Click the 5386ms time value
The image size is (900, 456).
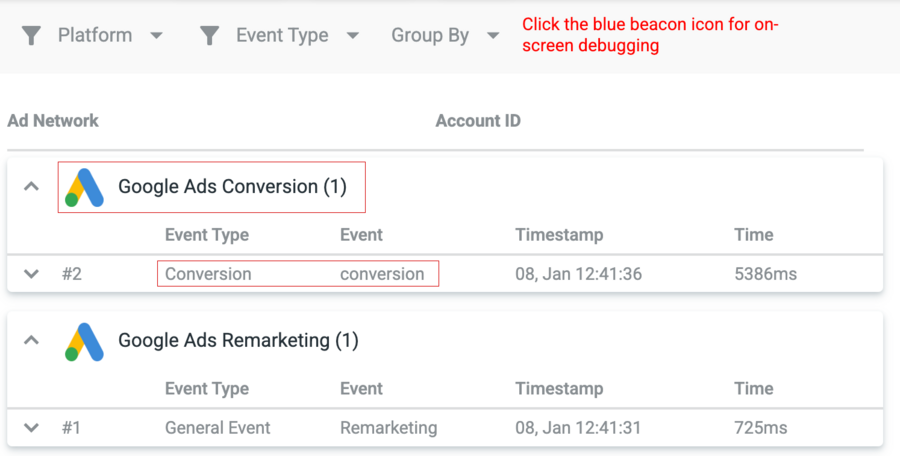click(x=765, y=274)
